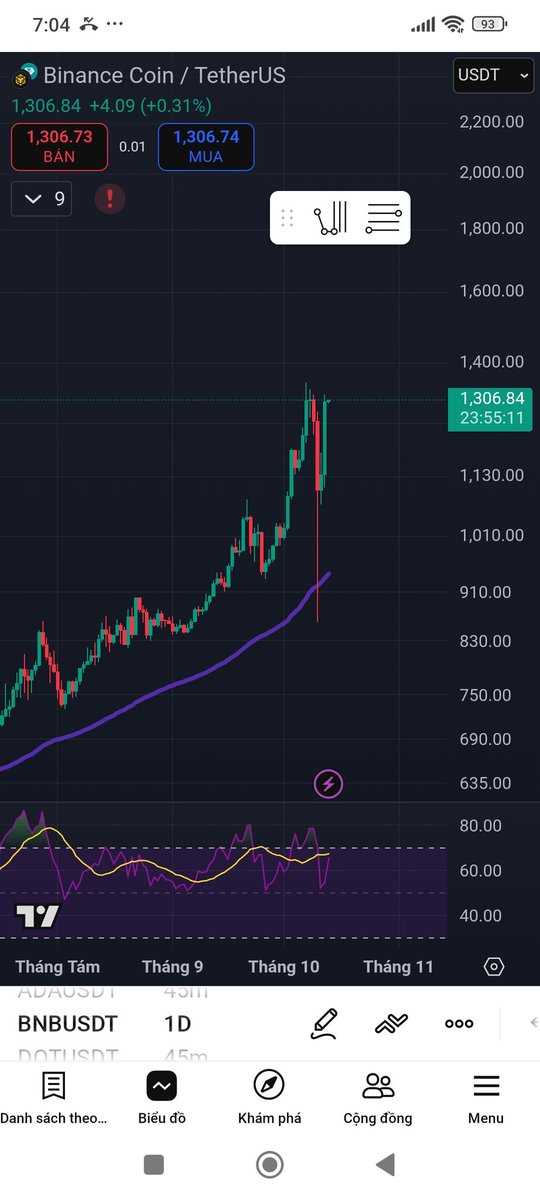Viewport: 540px width, 1200px height.
Task: Open chart time axis settings hexagon icon
Action: (494, 967)
